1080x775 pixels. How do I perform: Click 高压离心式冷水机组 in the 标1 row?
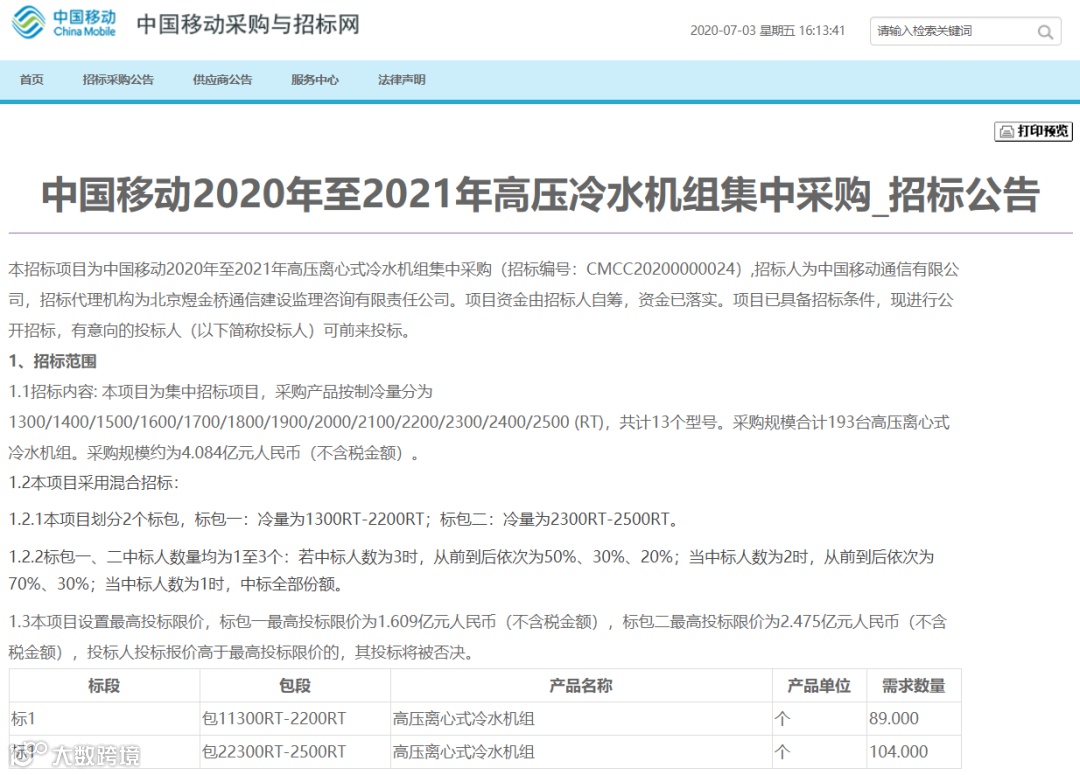tap(581, 719)
